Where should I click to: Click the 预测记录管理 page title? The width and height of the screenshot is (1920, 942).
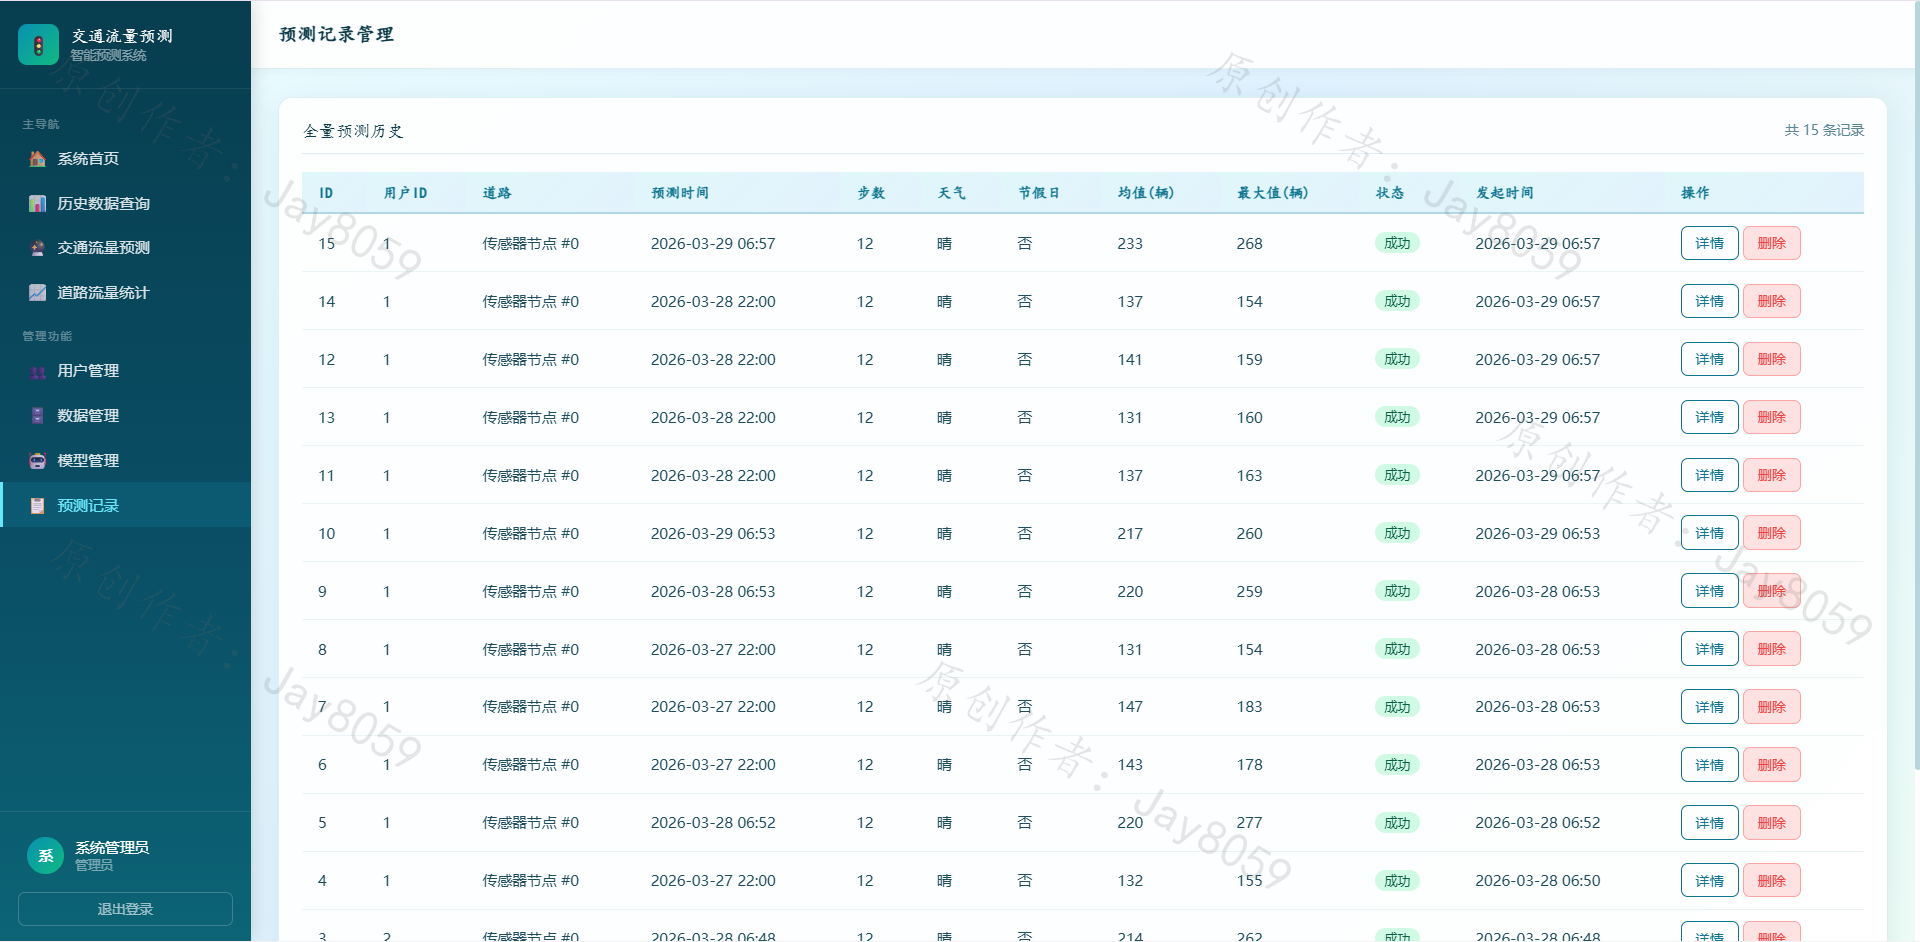pos(336,34)
